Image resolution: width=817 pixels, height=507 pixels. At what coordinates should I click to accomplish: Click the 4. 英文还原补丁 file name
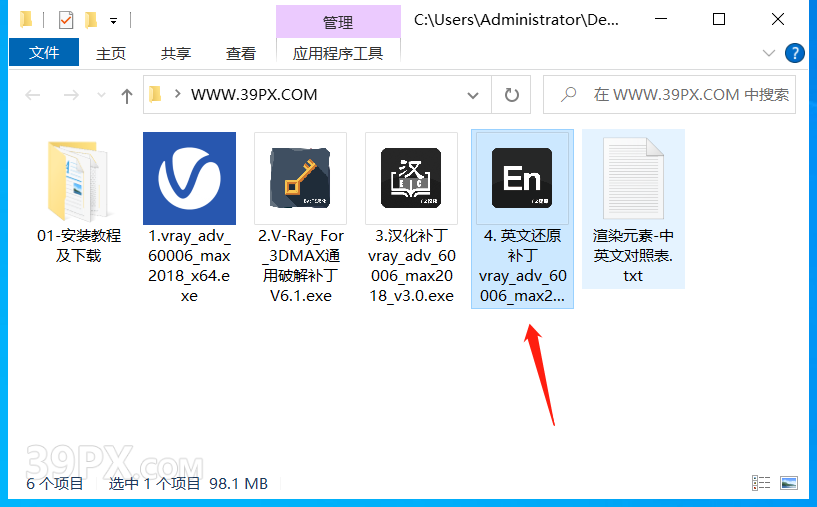pyautogui.click(x=523, y=266)
